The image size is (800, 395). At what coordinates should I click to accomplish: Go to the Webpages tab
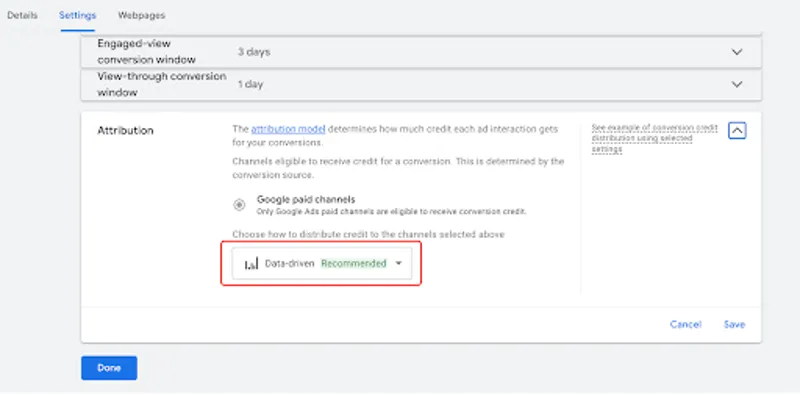pyautogui.click(x=141, y=15)
